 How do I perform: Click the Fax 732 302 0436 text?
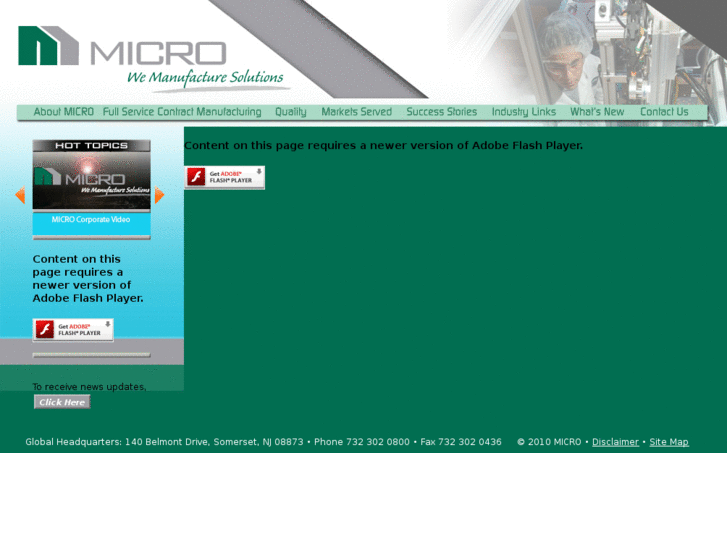[461, 442]
